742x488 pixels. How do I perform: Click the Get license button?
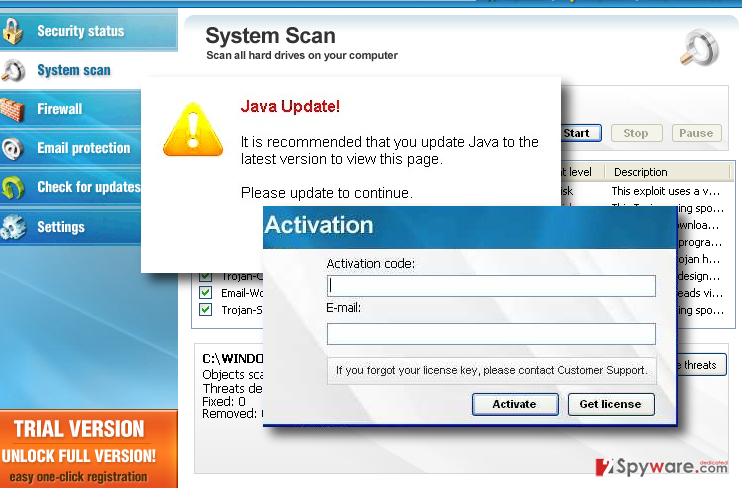[x=611, y=404]
